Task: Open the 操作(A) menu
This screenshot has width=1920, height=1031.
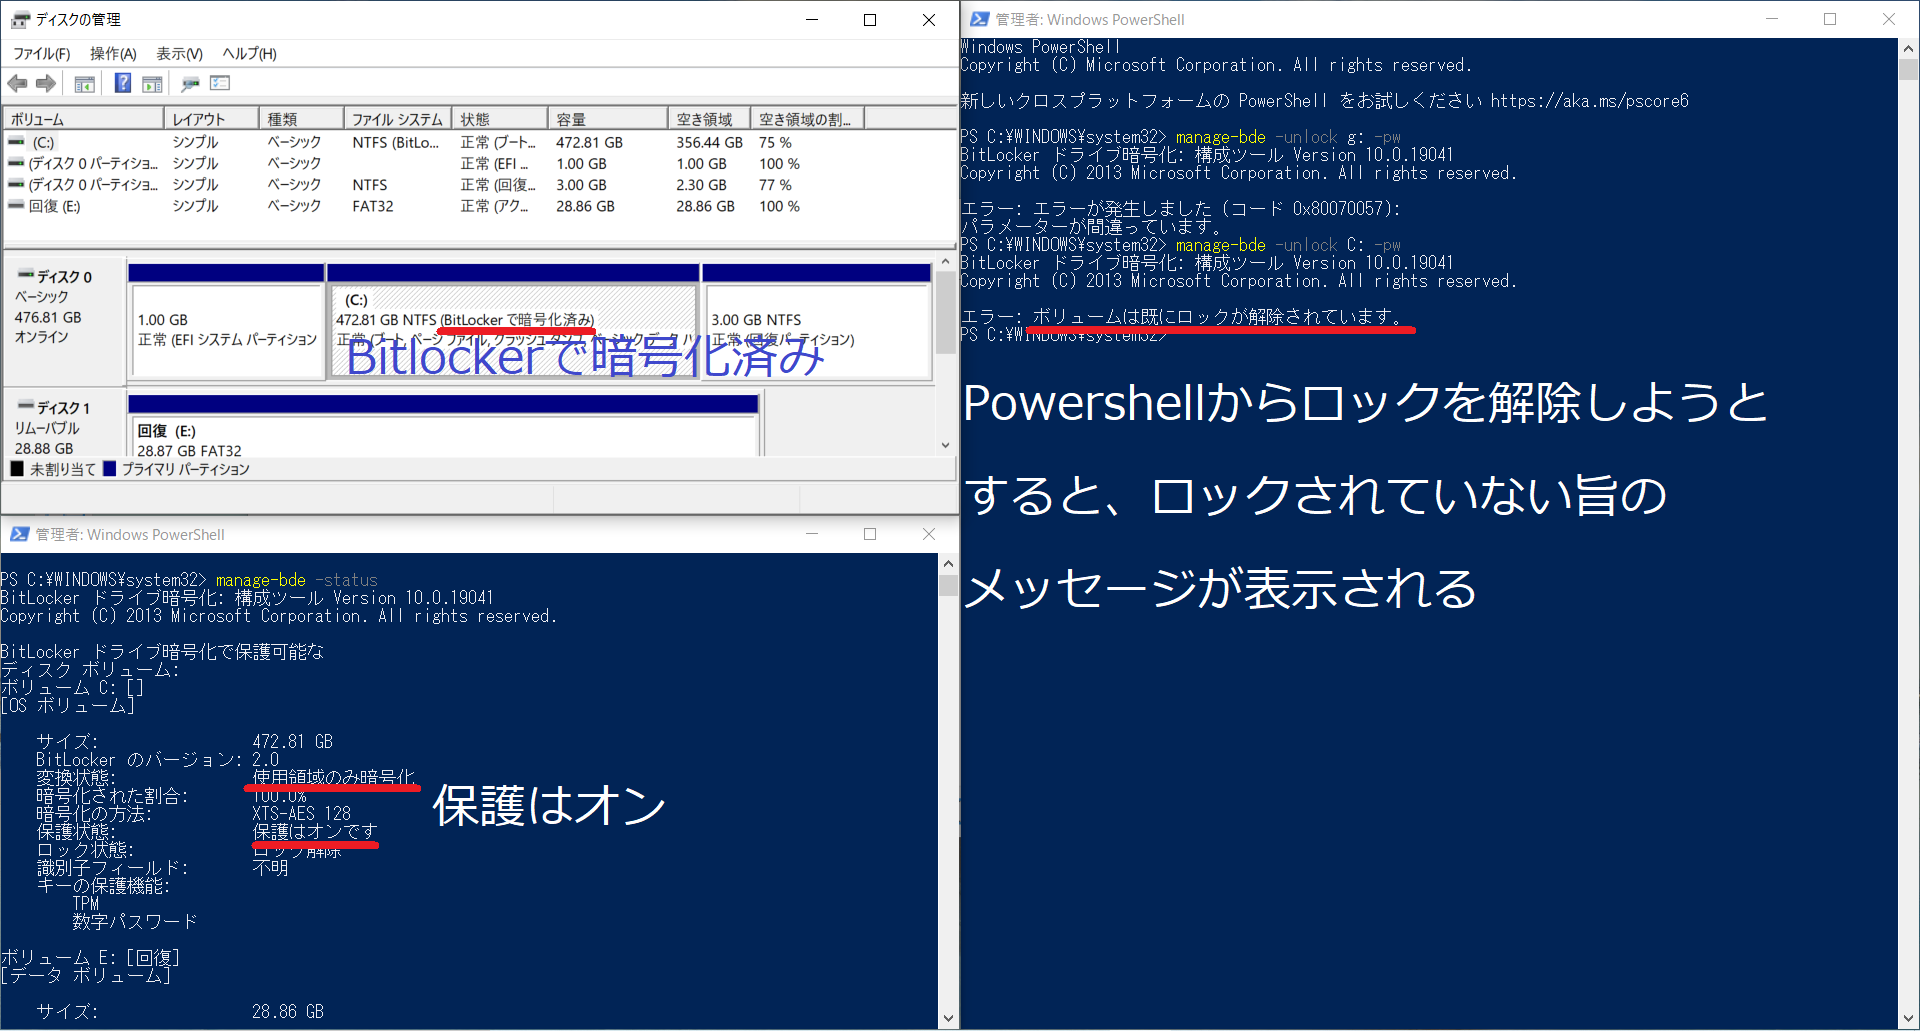Action: click(x=113, y=53)
